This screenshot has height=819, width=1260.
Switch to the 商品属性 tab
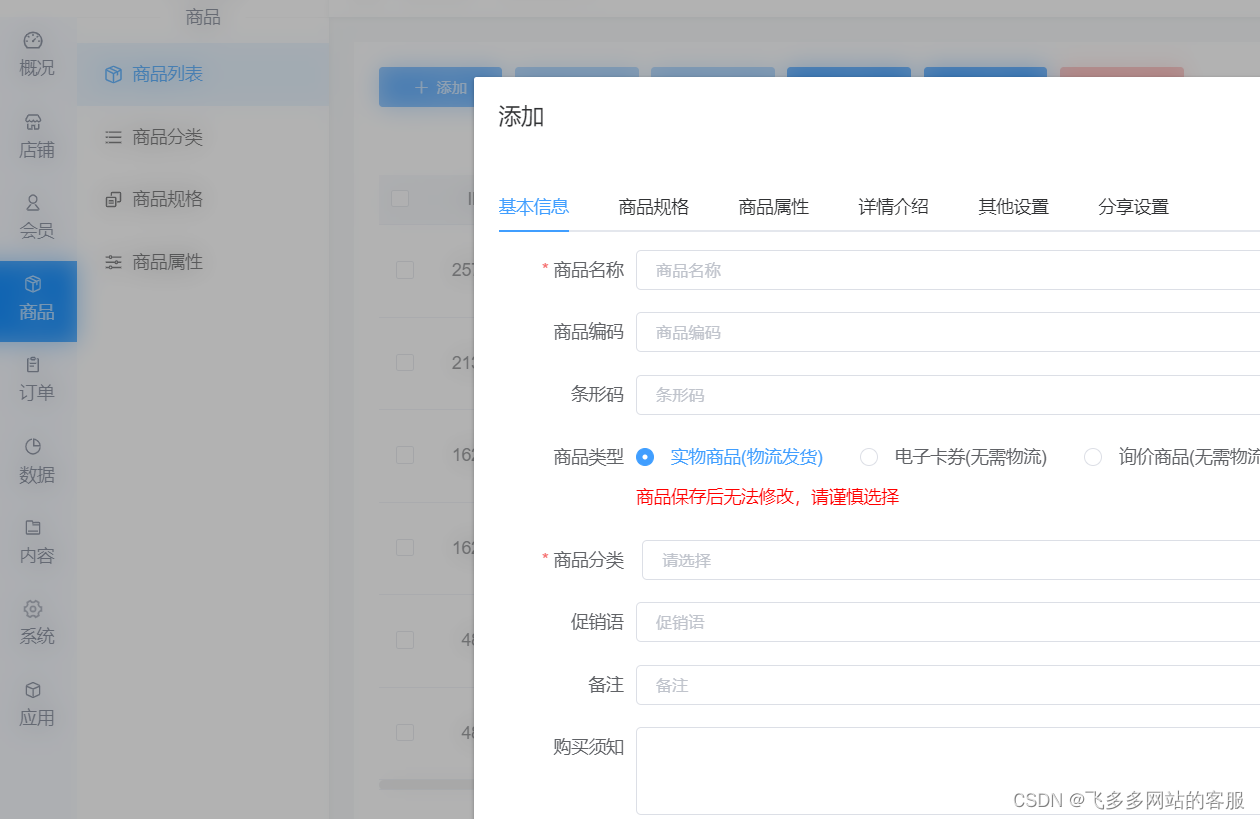(774, 207)
